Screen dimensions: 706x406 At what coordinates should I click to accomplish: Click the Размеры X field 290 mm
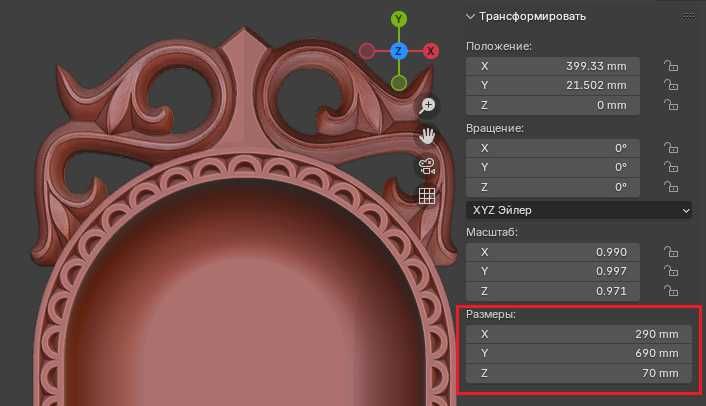579,334
